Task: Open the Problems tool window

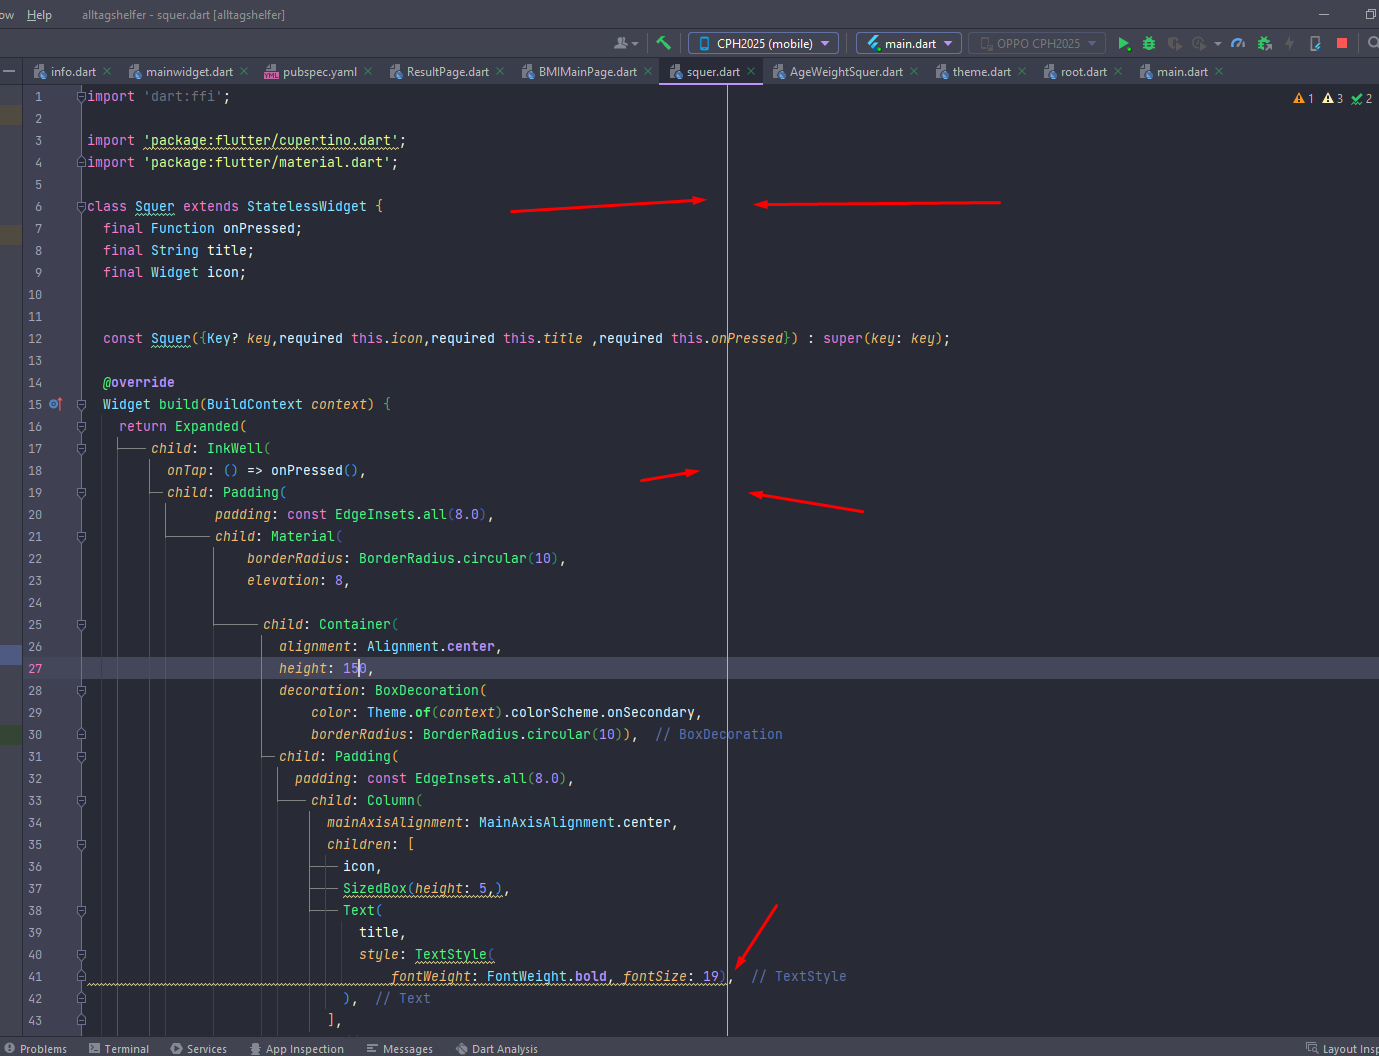Action: point(36,1048)
